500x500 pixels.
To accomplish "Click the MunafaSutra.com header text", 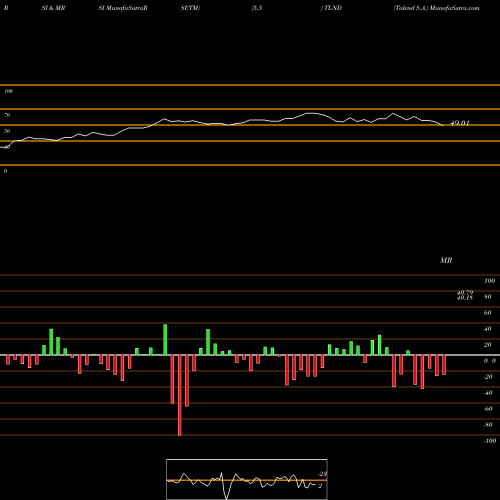I will 455,8.
